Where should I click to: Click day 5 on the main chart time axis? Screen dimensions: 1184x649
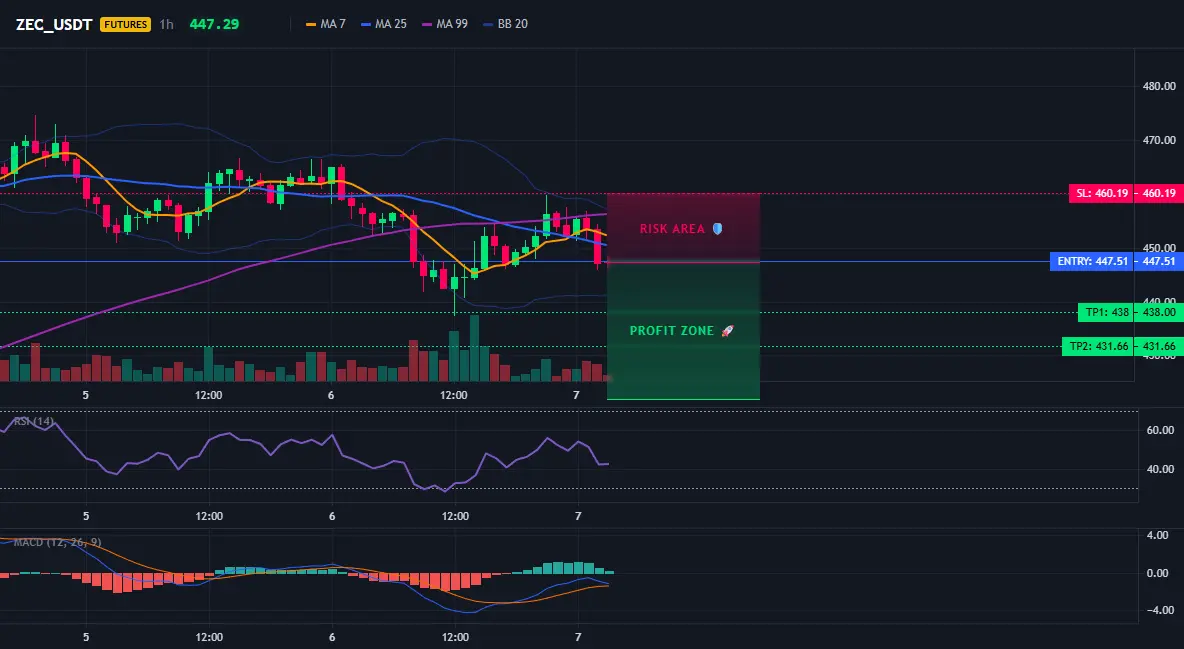(x=85, y=395)
